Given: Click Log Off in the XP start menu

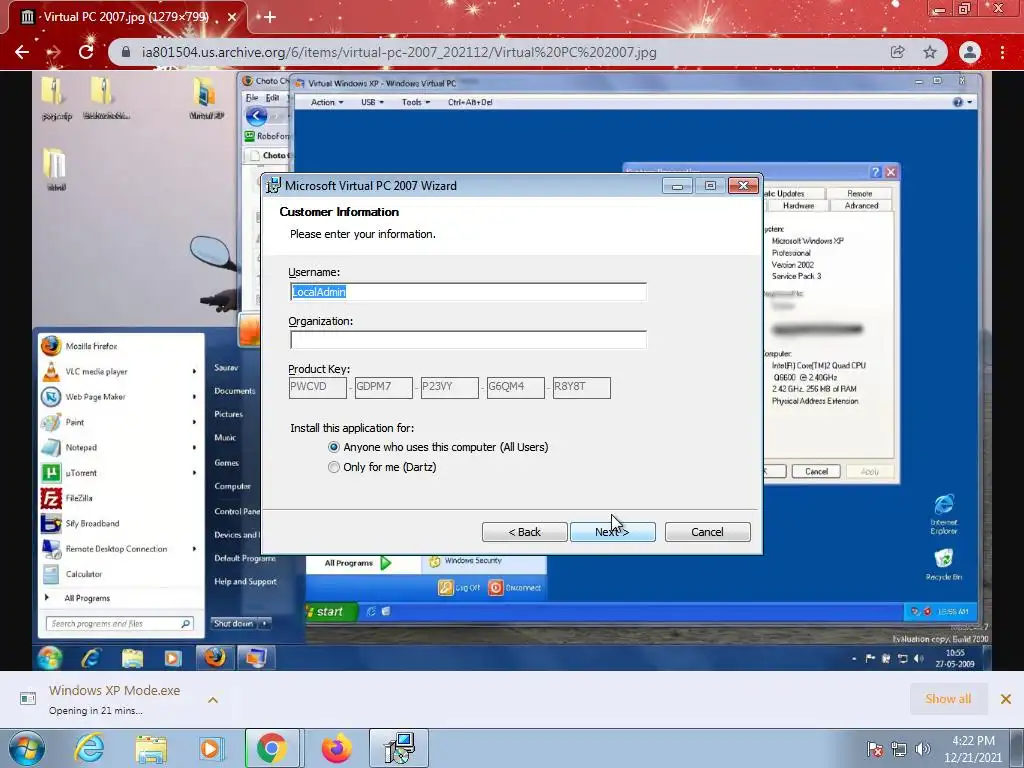Looking at the screenshot, I should (x=459, y=588).
